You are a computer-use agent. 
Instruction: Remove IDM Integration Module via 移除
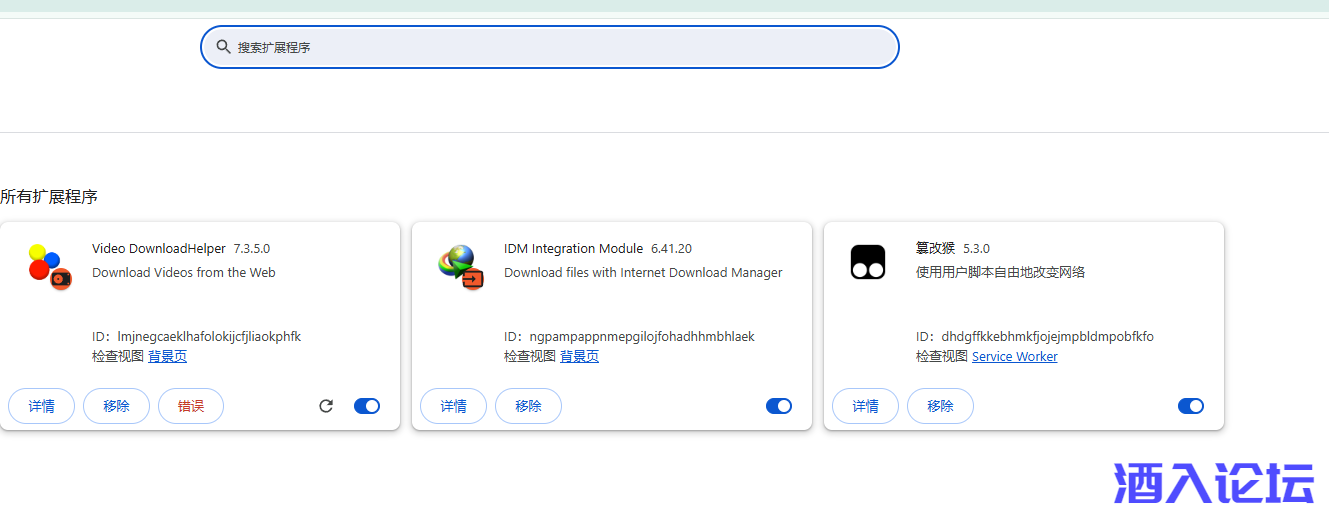528,406
